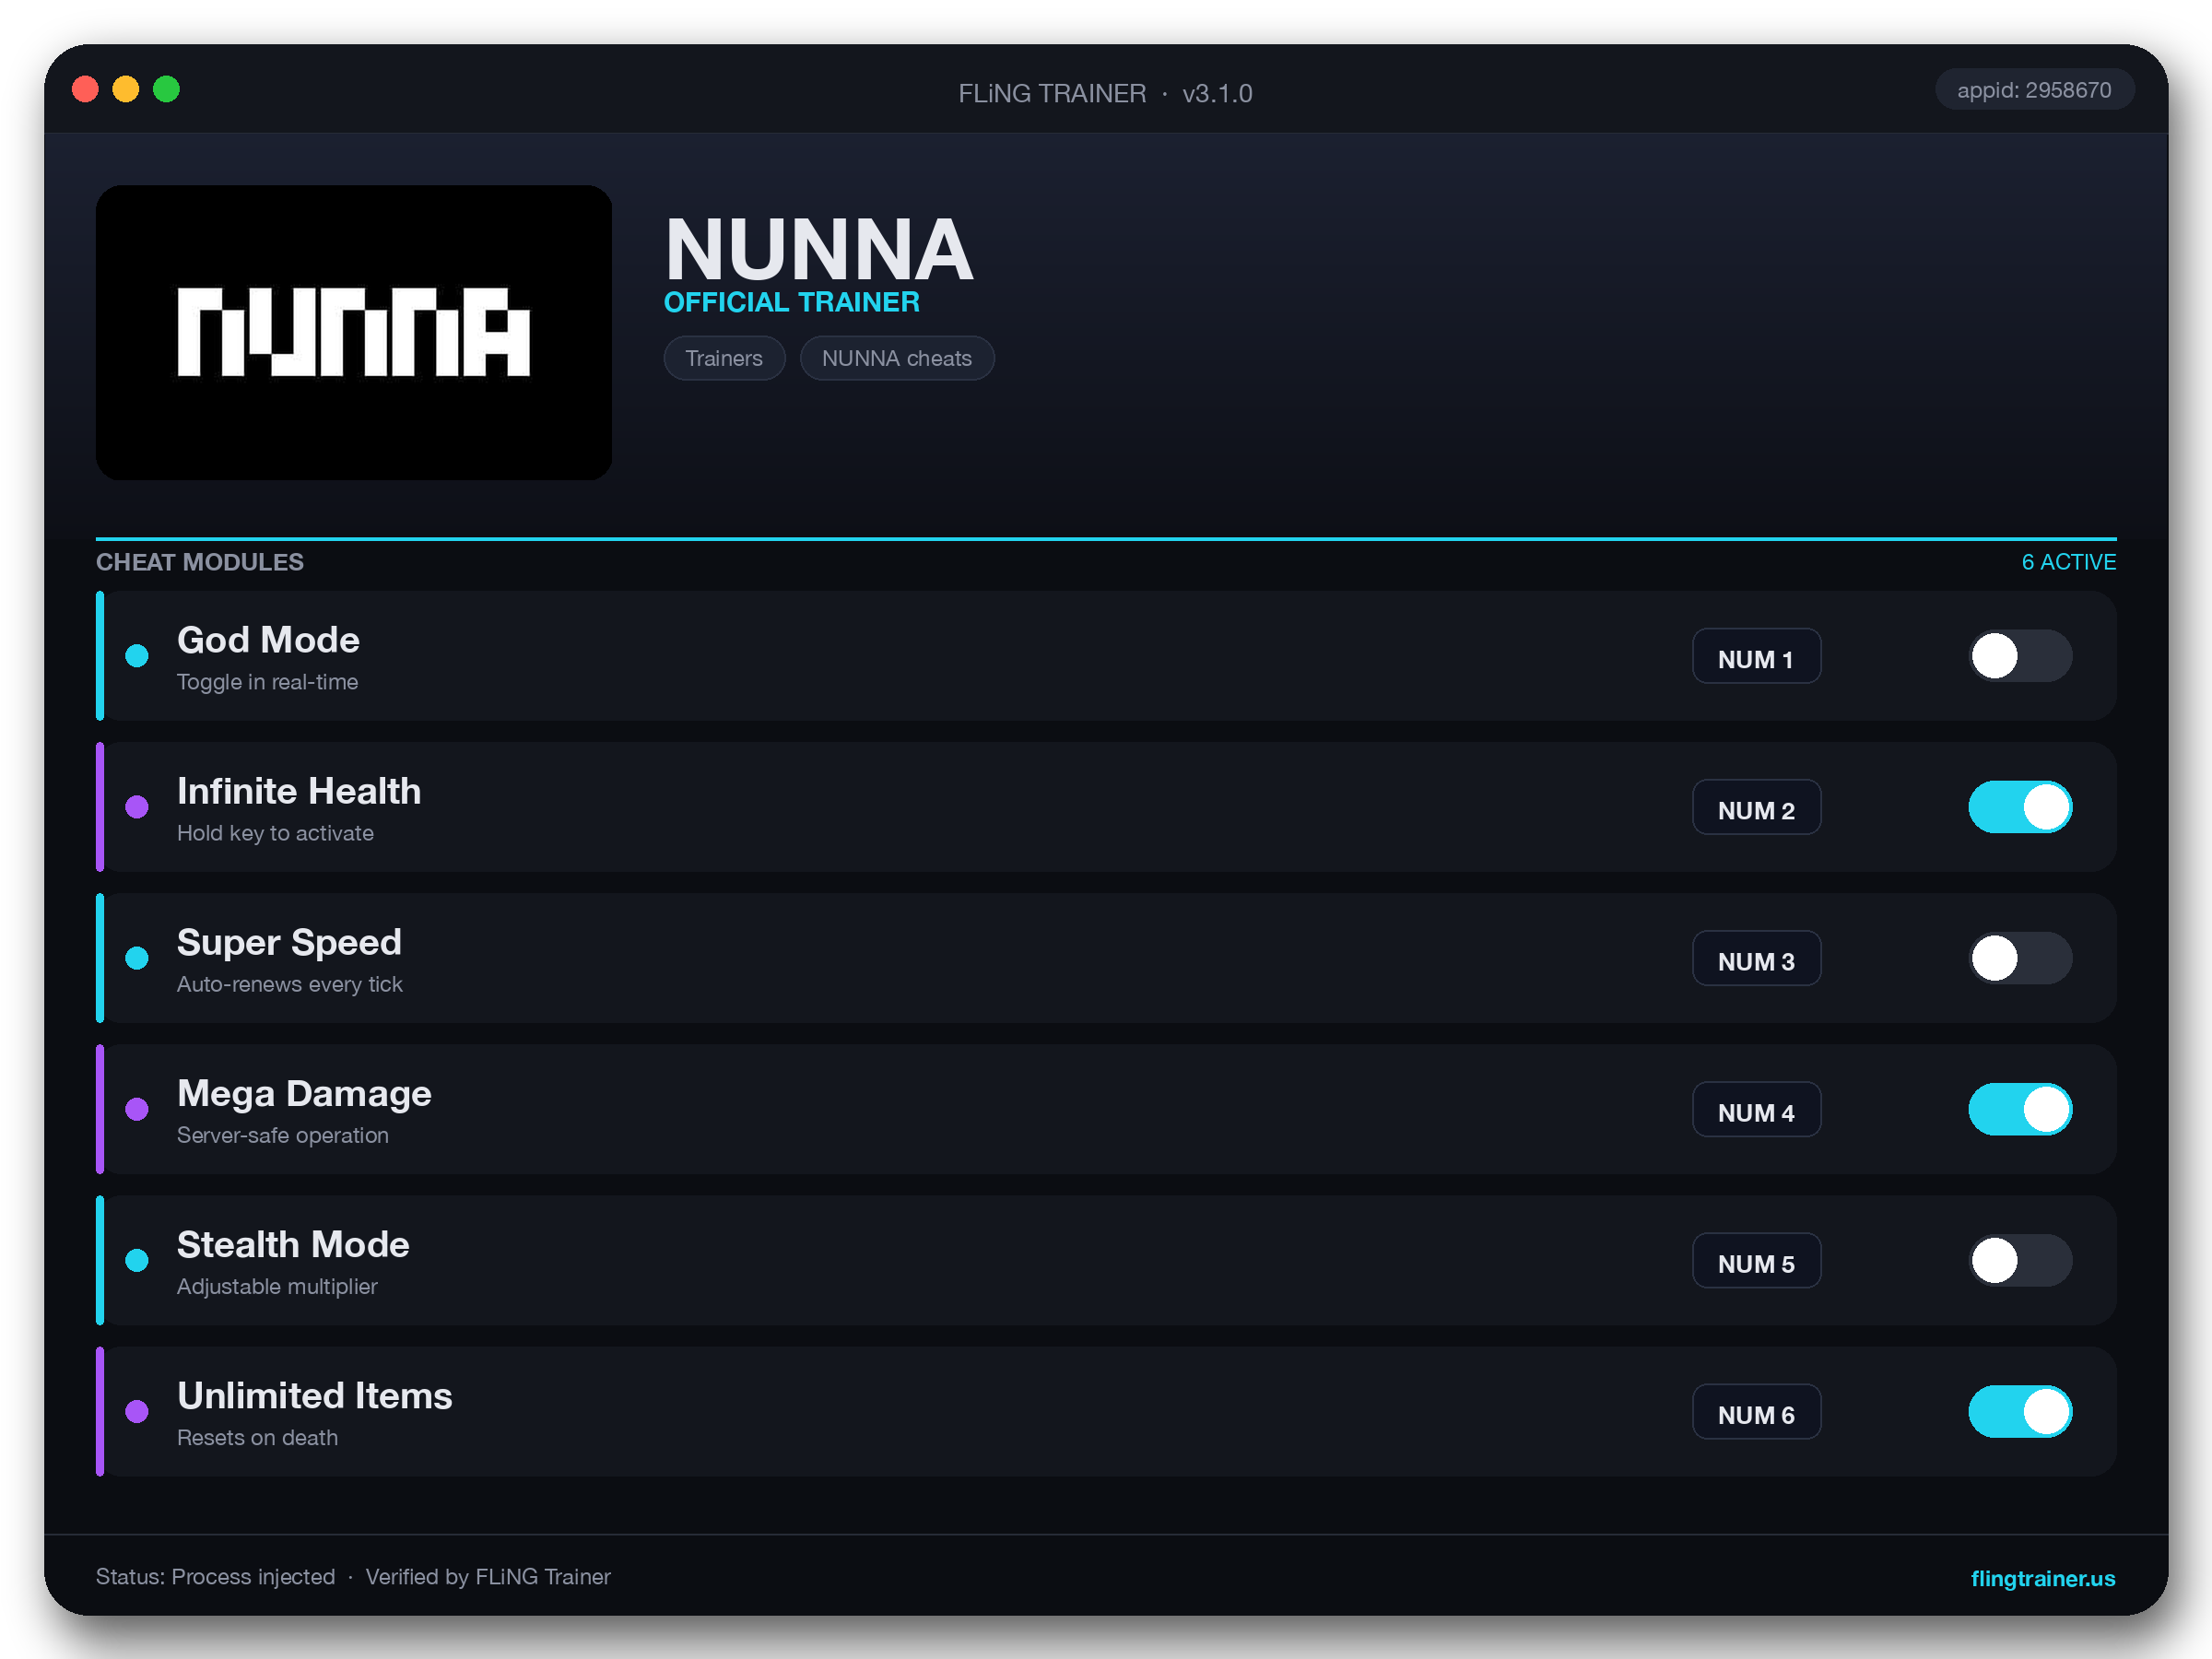The width and height of the screenshot is (2212, 1659).
Task: Click the Unlimited Items purple status dot
Action: coord(137,1411)
